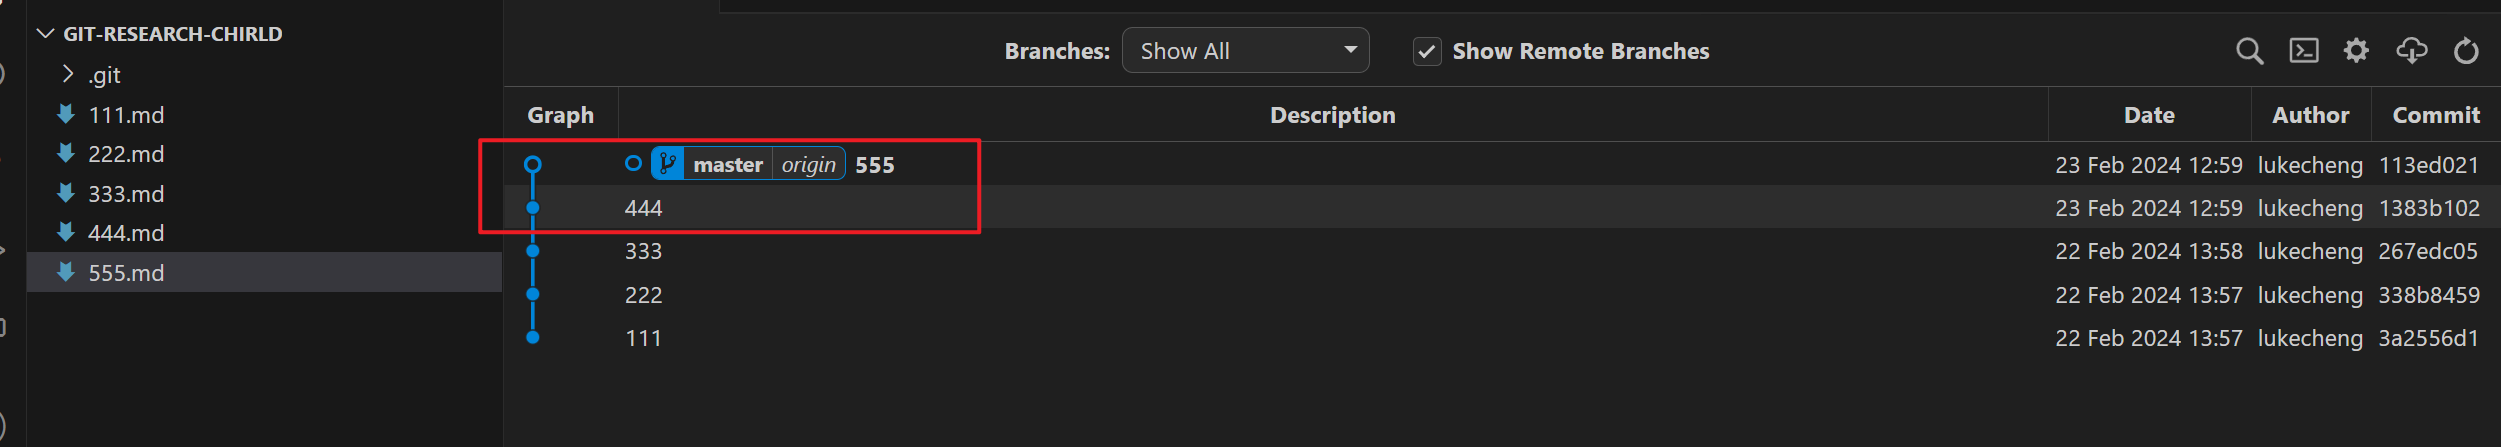Click the refresh icon
This screenshot has width=2501, height=447.
pos(2466,51)
